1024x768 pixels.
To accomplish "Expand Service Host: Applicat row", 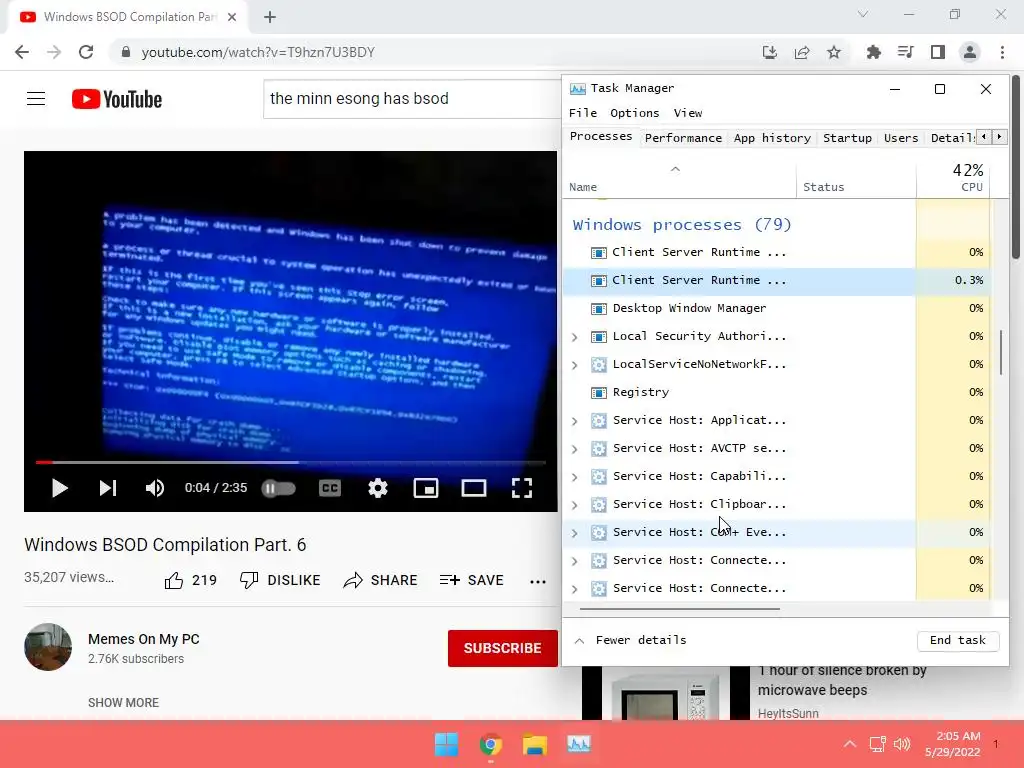I will pos(575,421).
